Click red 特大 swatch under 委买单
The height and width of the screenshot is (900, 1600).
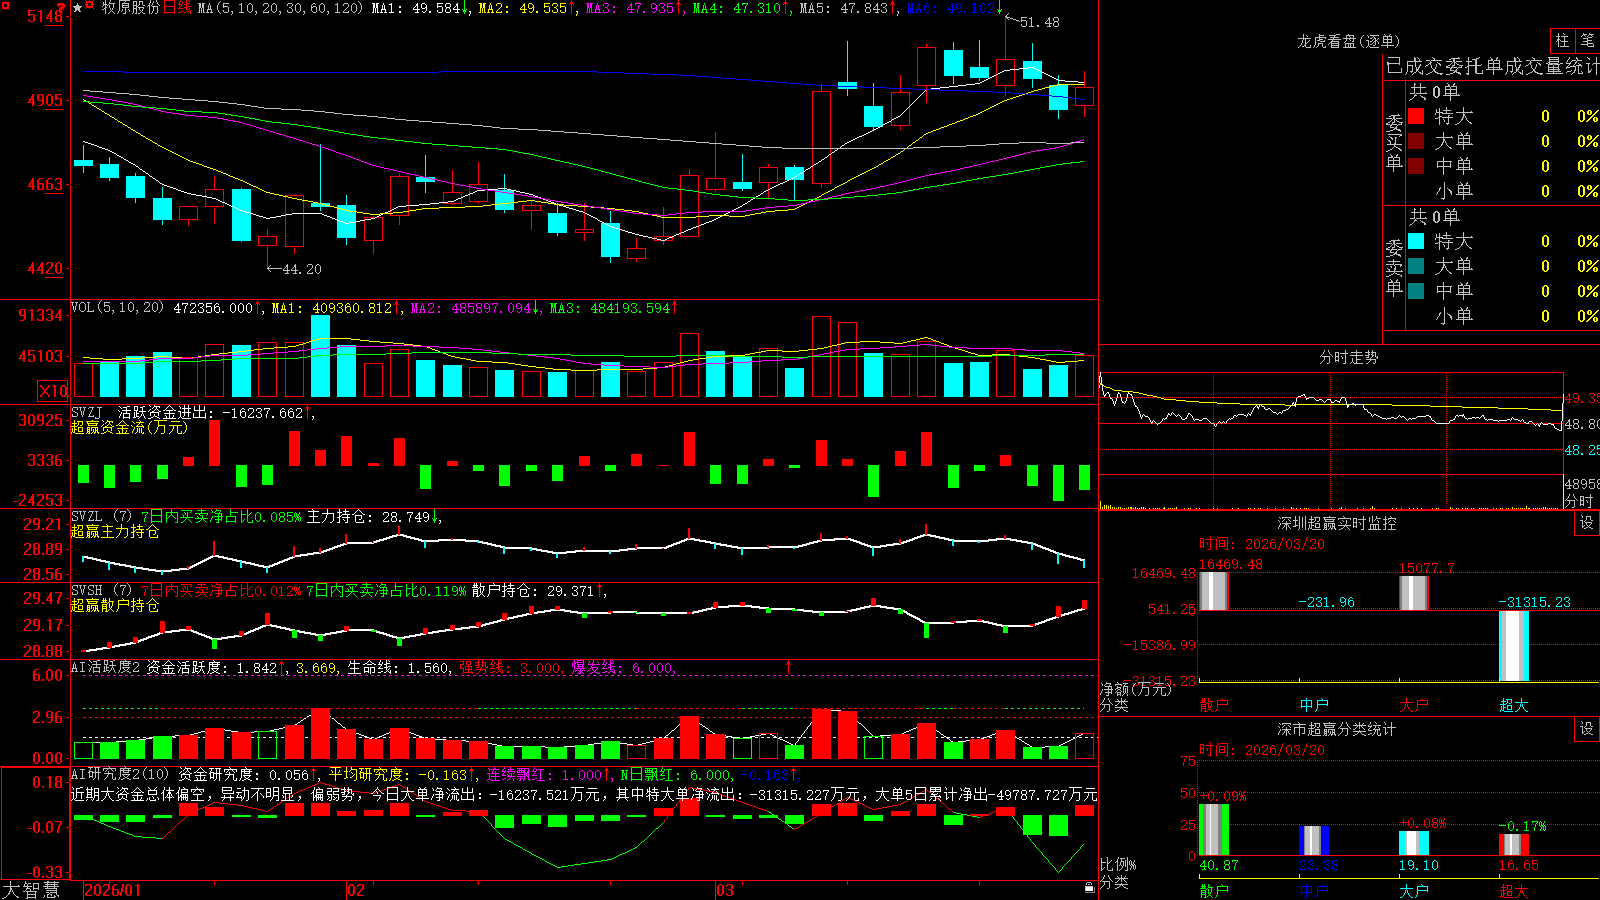[x=1416, y=116]
